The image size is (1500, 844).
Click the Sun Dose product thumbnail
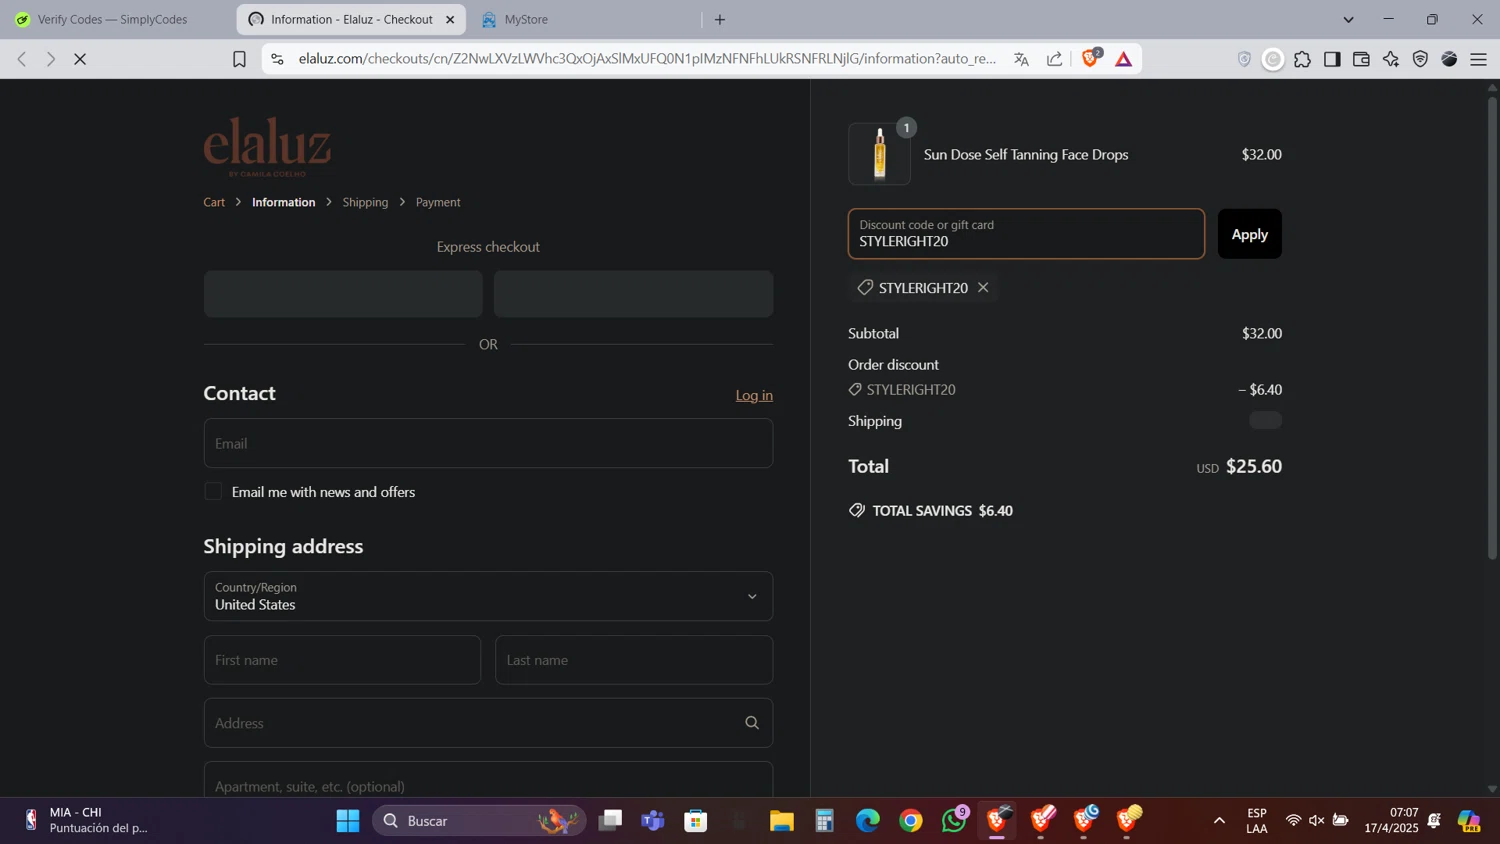coord(880,154)
